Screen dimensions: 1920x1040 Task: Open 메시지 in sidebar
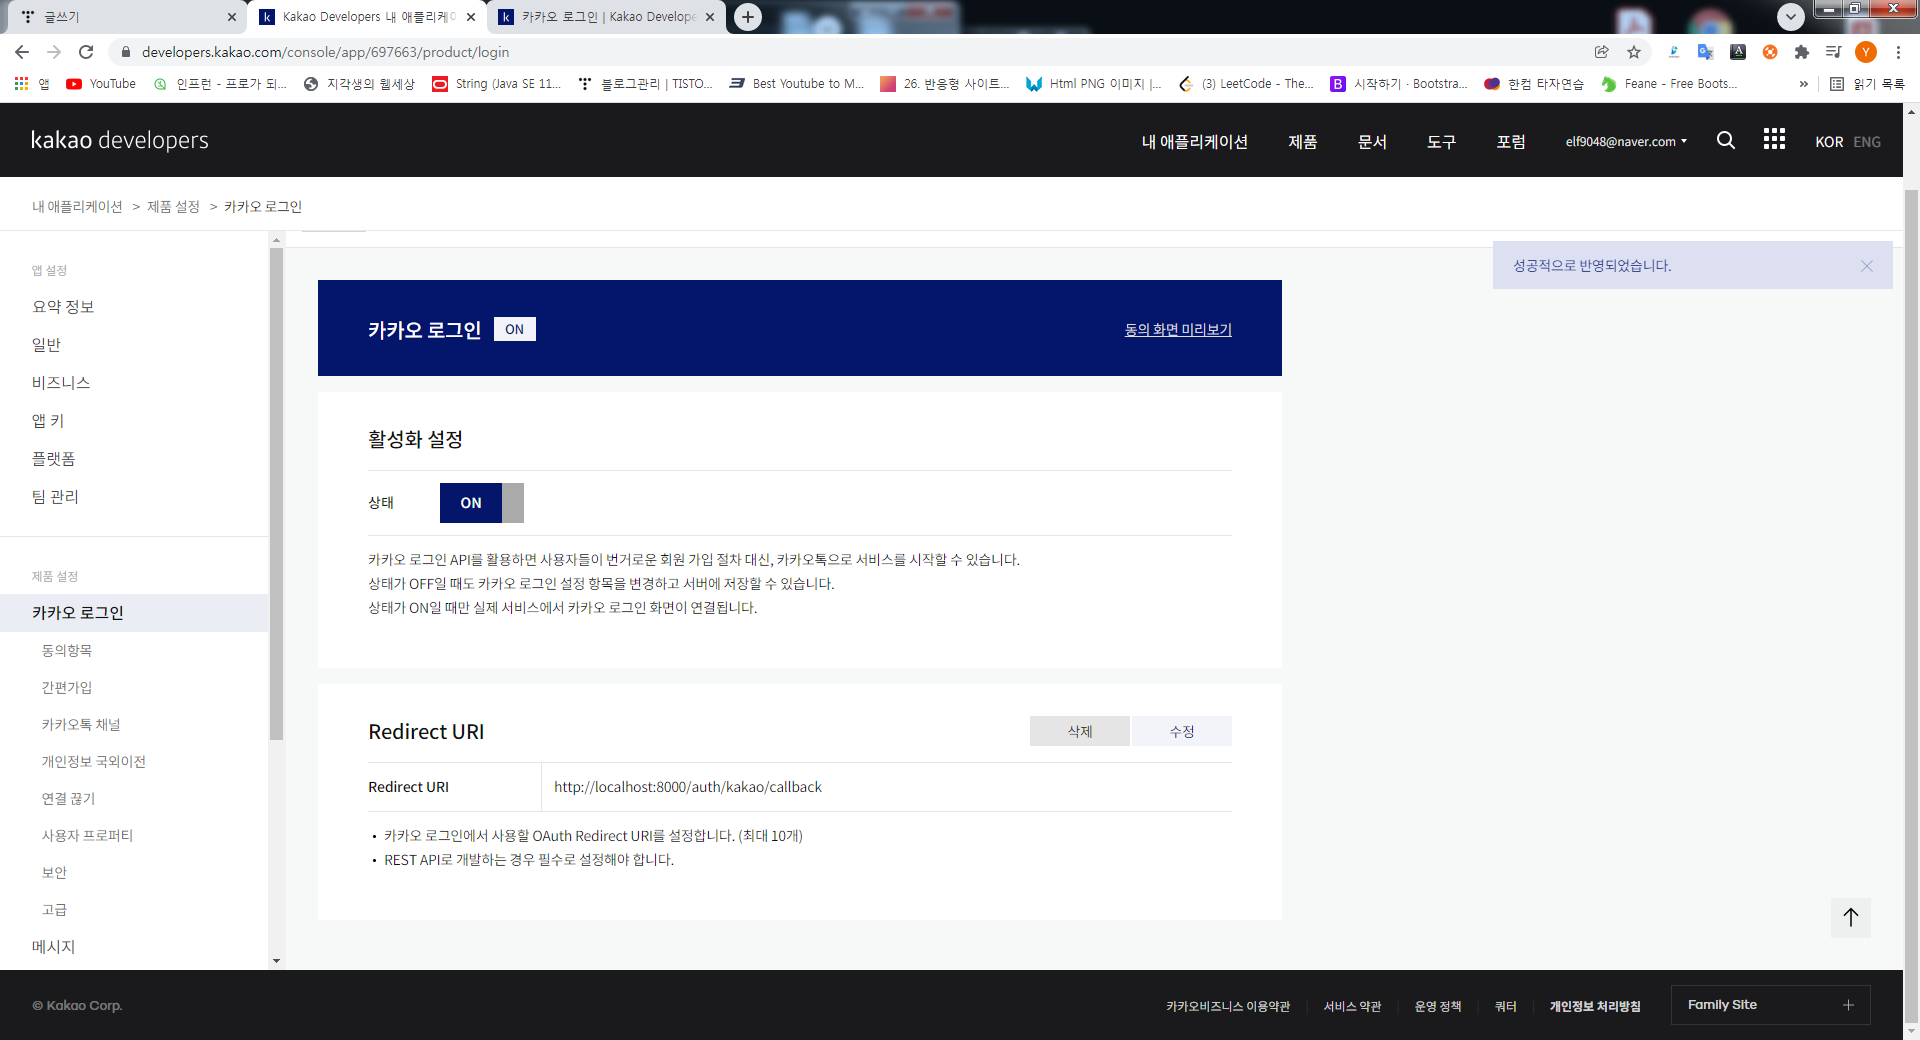(54, 947)
